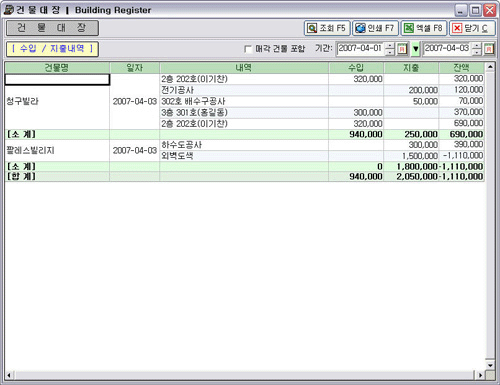The image size is (500, 385).
Task: Click the 하수도공사 detail row
Action: [244, 145]
